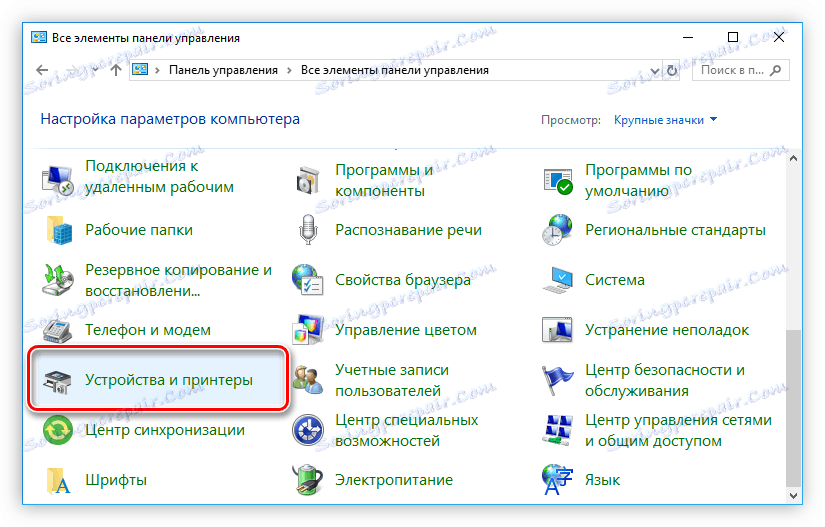Image resolution: width=825 pixels, height=527 pixels.
Task: Click the Back arrow in the navigation bar
Action: point(42,70)
